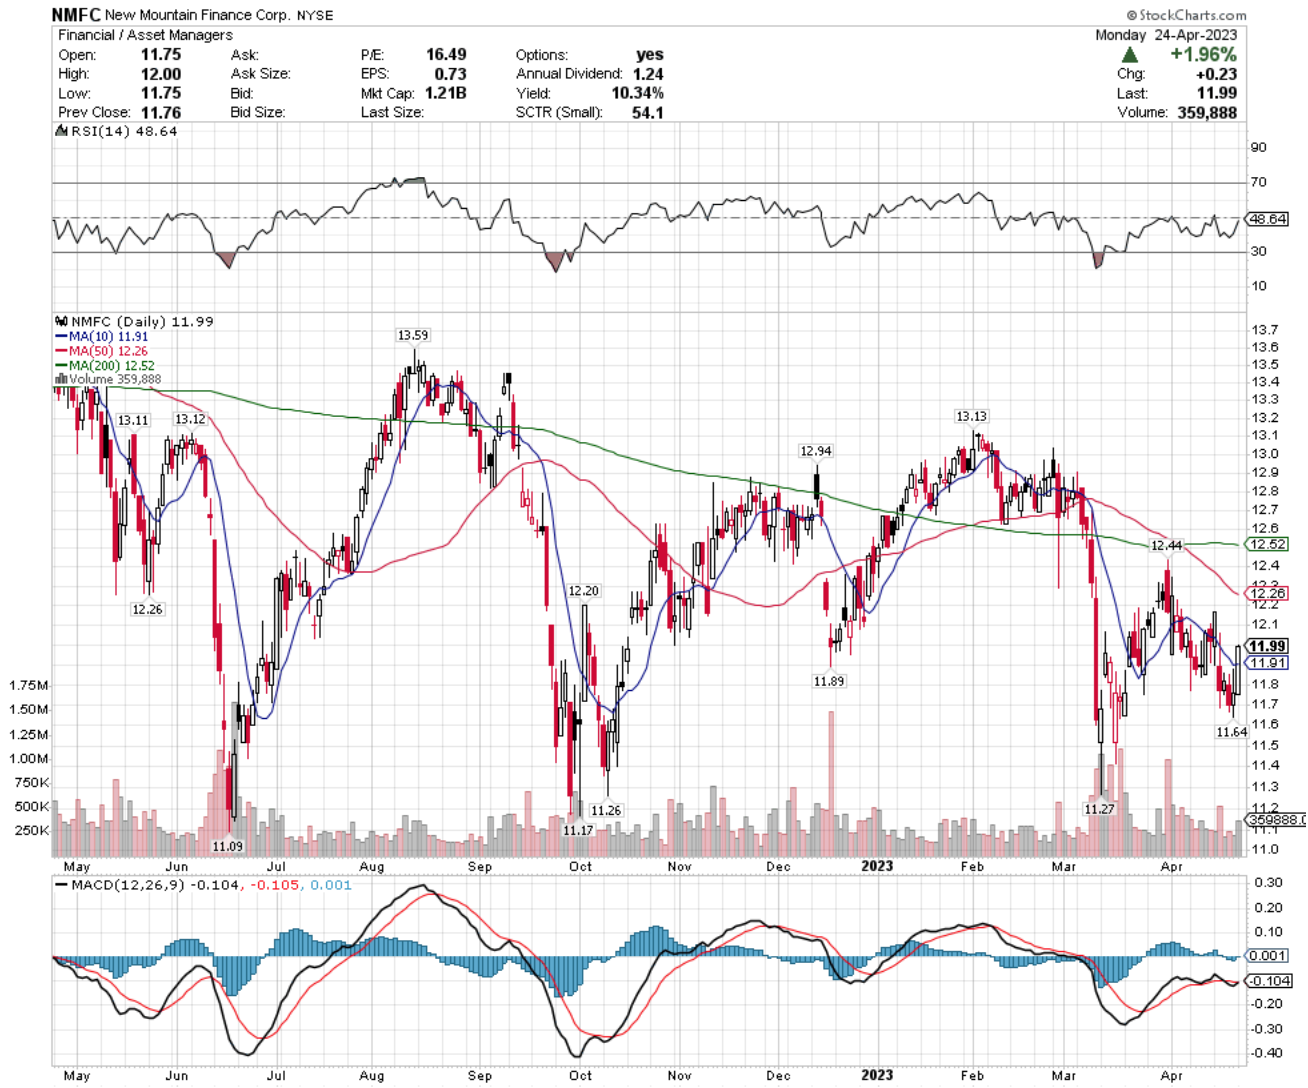Click the StockCharts.com attribution text
Viewport: 1308px width, 1088px height.
(x=1186, y=15)
